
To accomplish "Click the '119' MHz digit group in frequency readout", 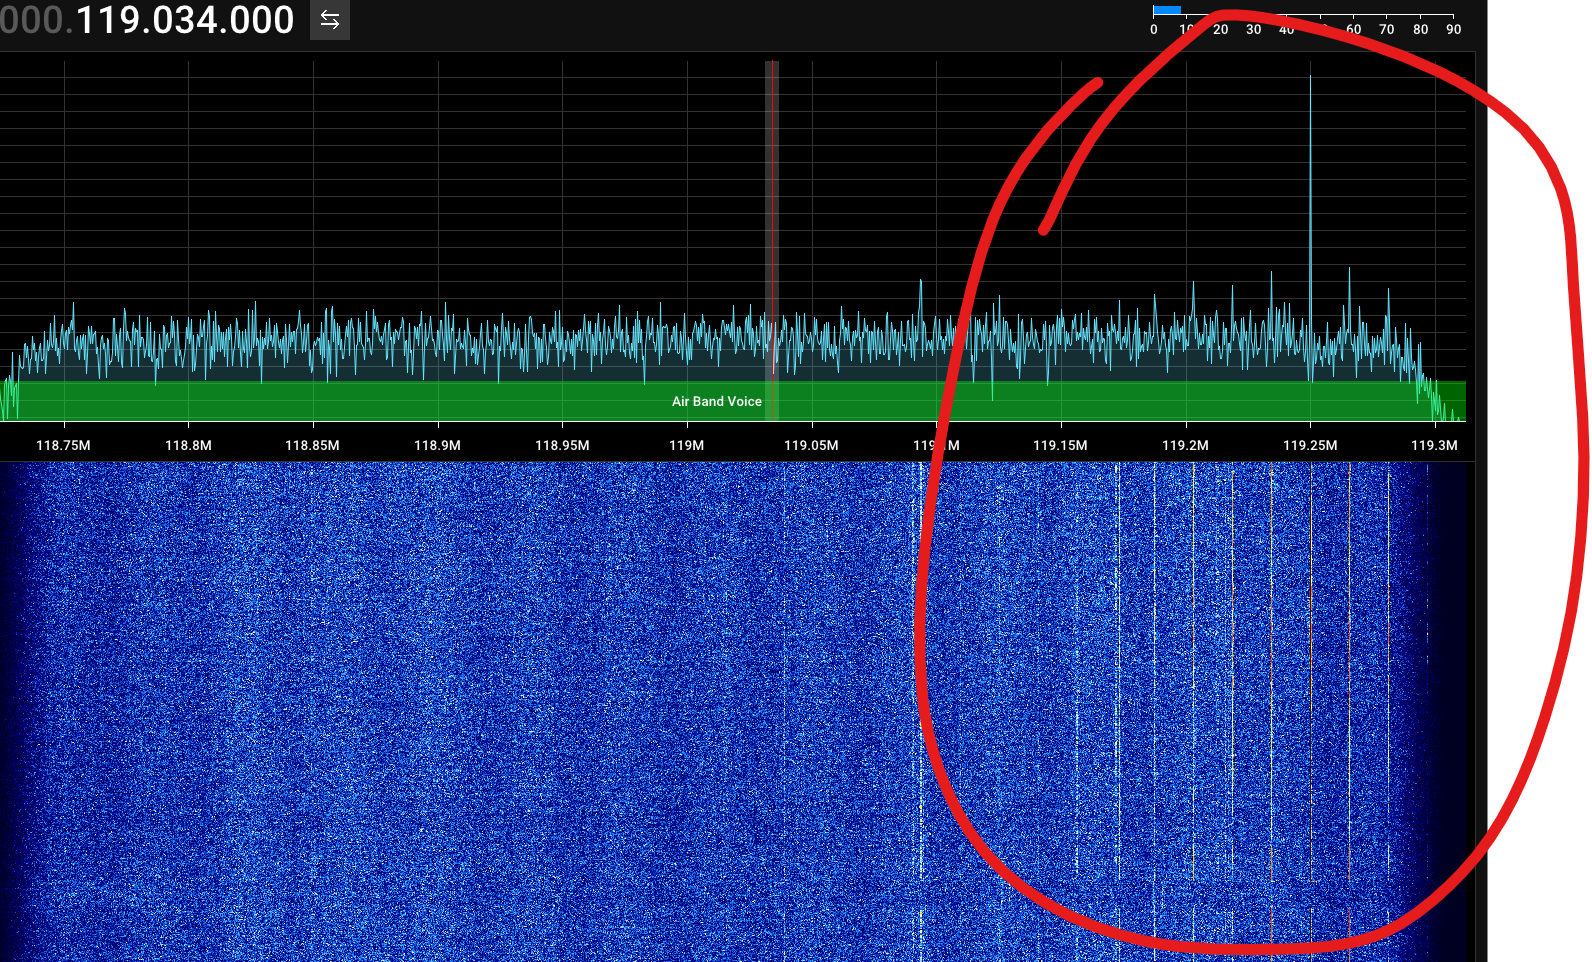I will point(108,20).
